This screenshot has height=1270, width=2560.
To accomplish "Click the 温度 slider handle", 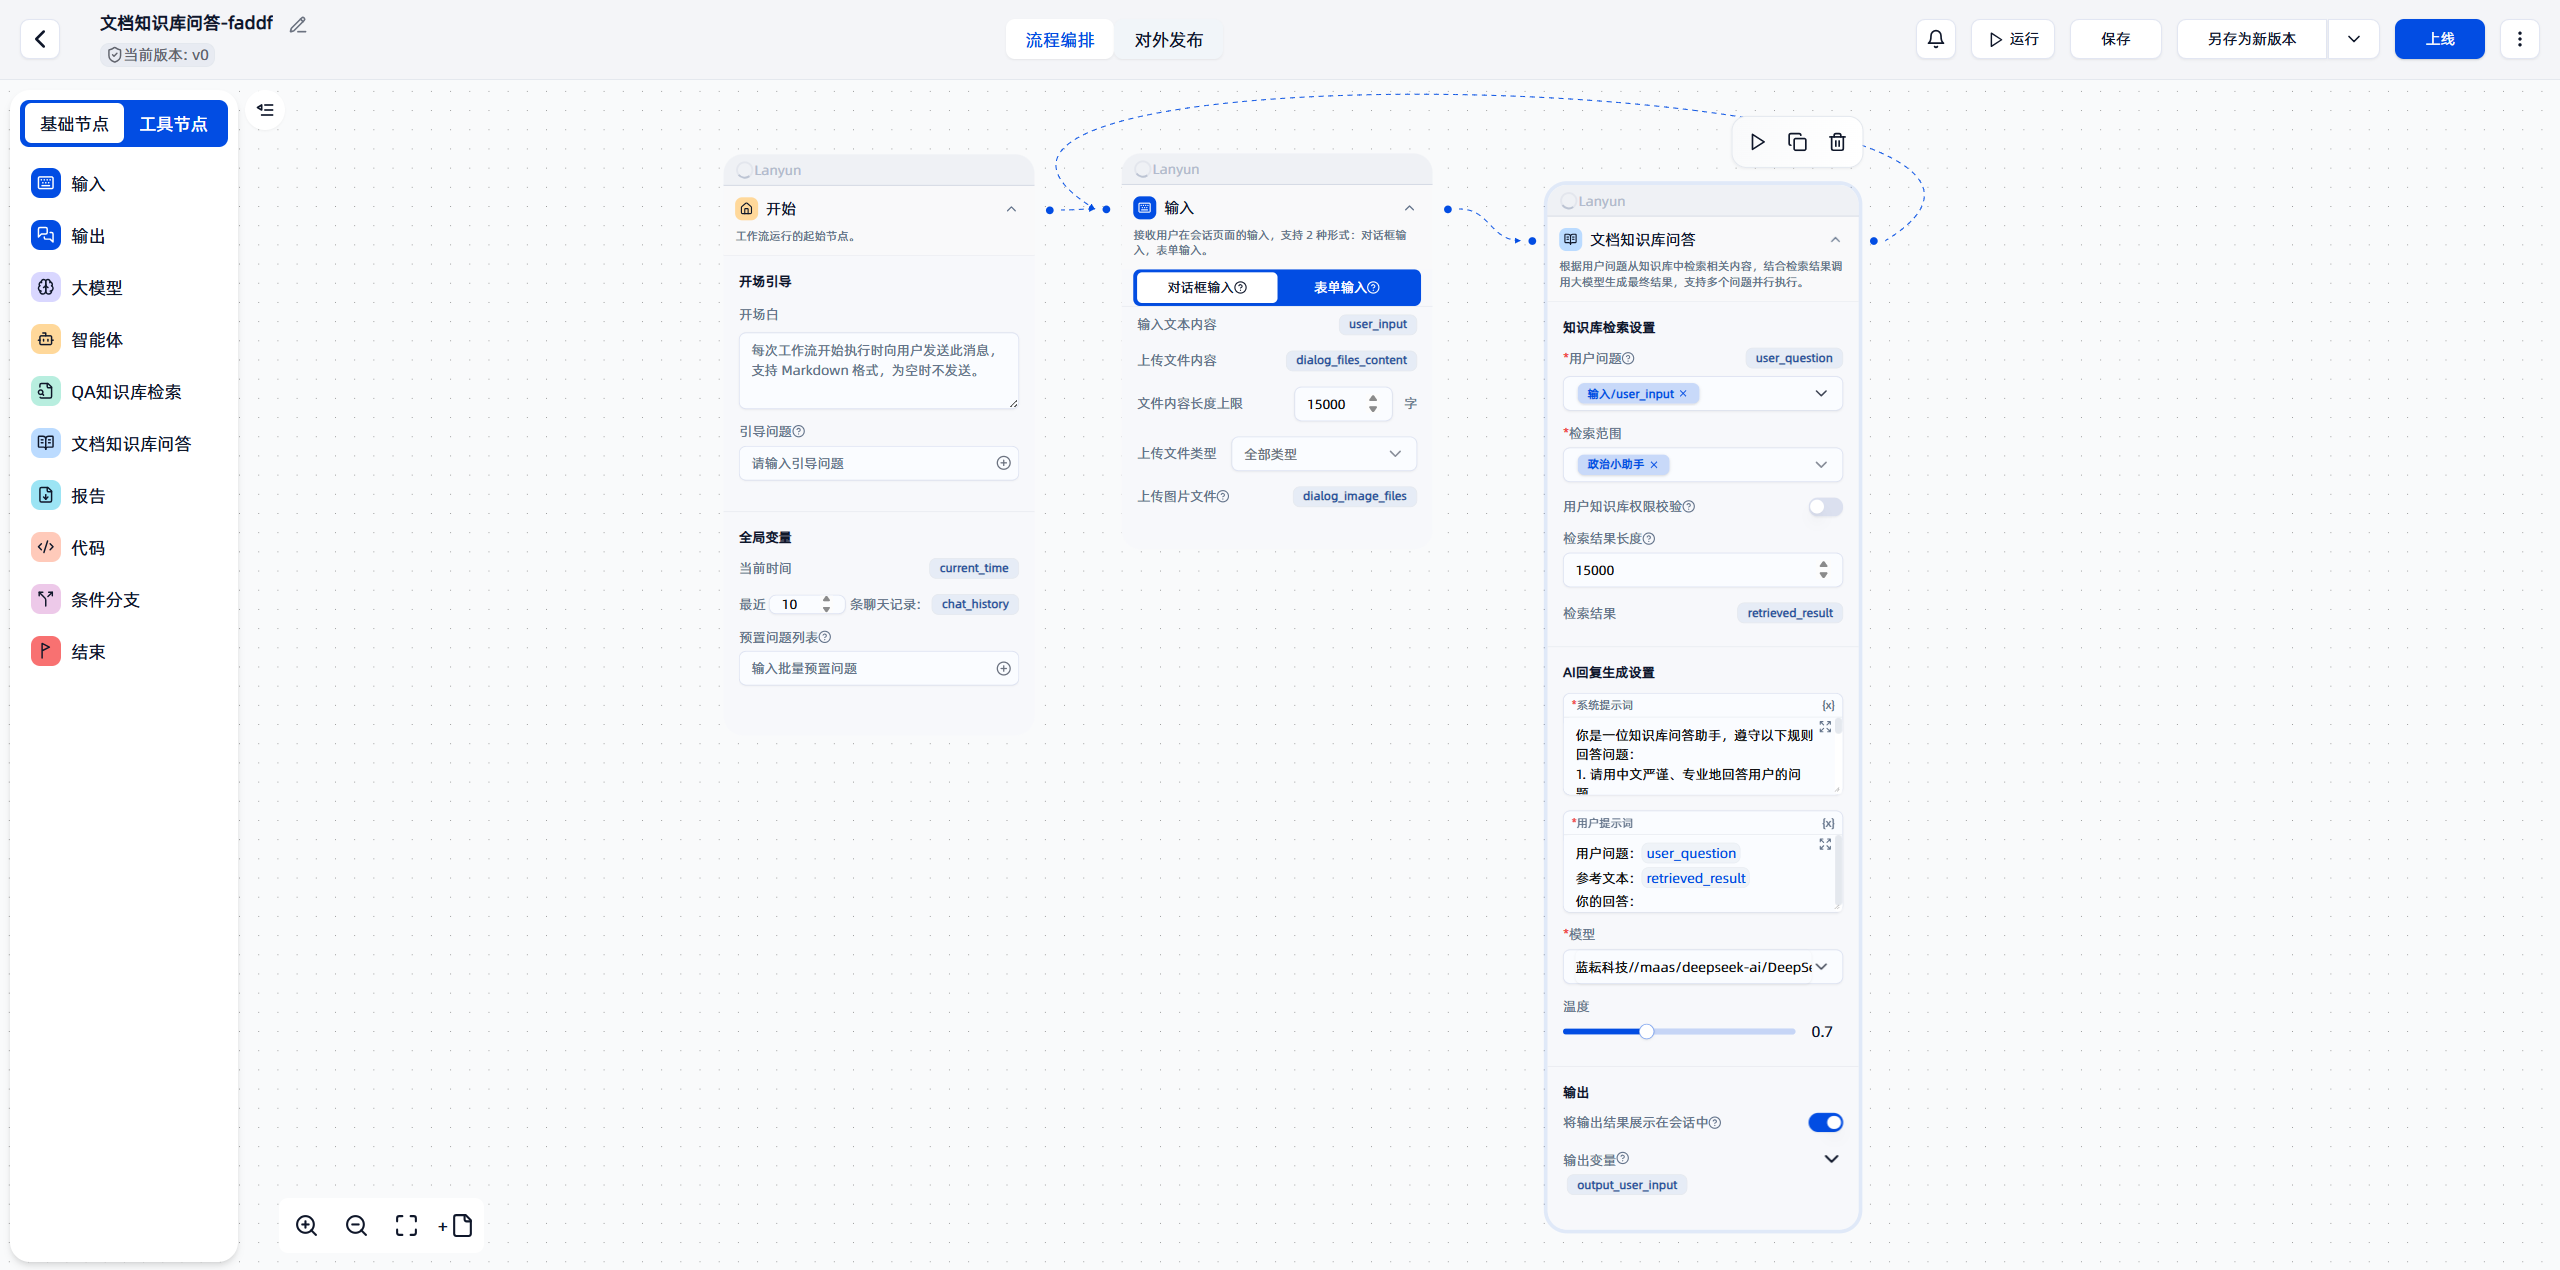I will [1646, 1032].
